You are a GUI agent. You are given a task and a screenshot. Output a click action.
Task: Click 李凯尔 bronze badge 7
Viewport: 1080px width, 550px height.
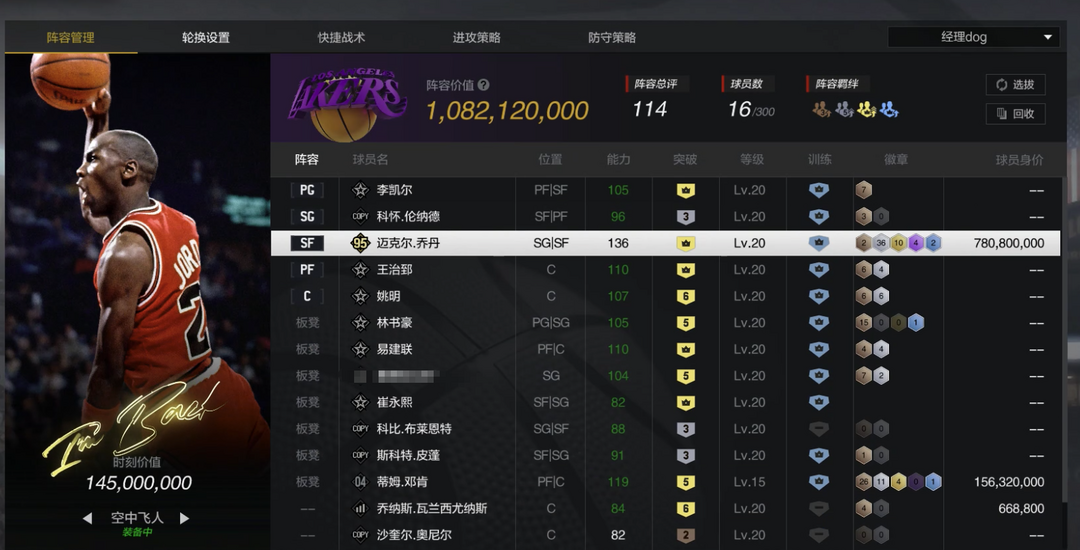(x=864, y=190)
